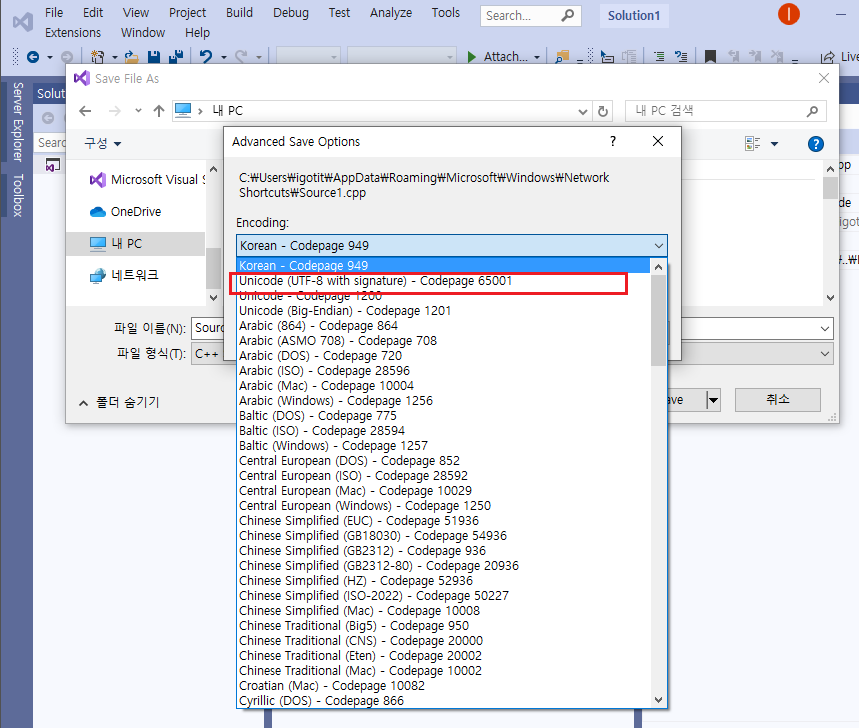859x728 pixels.
Task: Open the file type dropdown arrow
Action: pyautogui.click(x=824, y=354)
